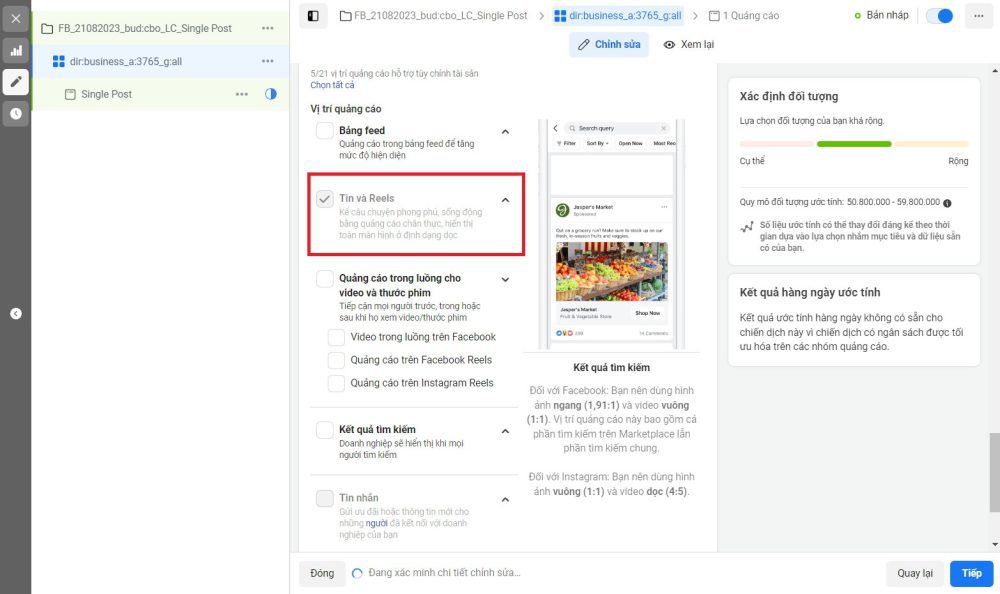The width and height of the screenshot is (1000, 594).
Task: Click the half-circle status icon on Single Post
Action: click(x=270, y=94)
